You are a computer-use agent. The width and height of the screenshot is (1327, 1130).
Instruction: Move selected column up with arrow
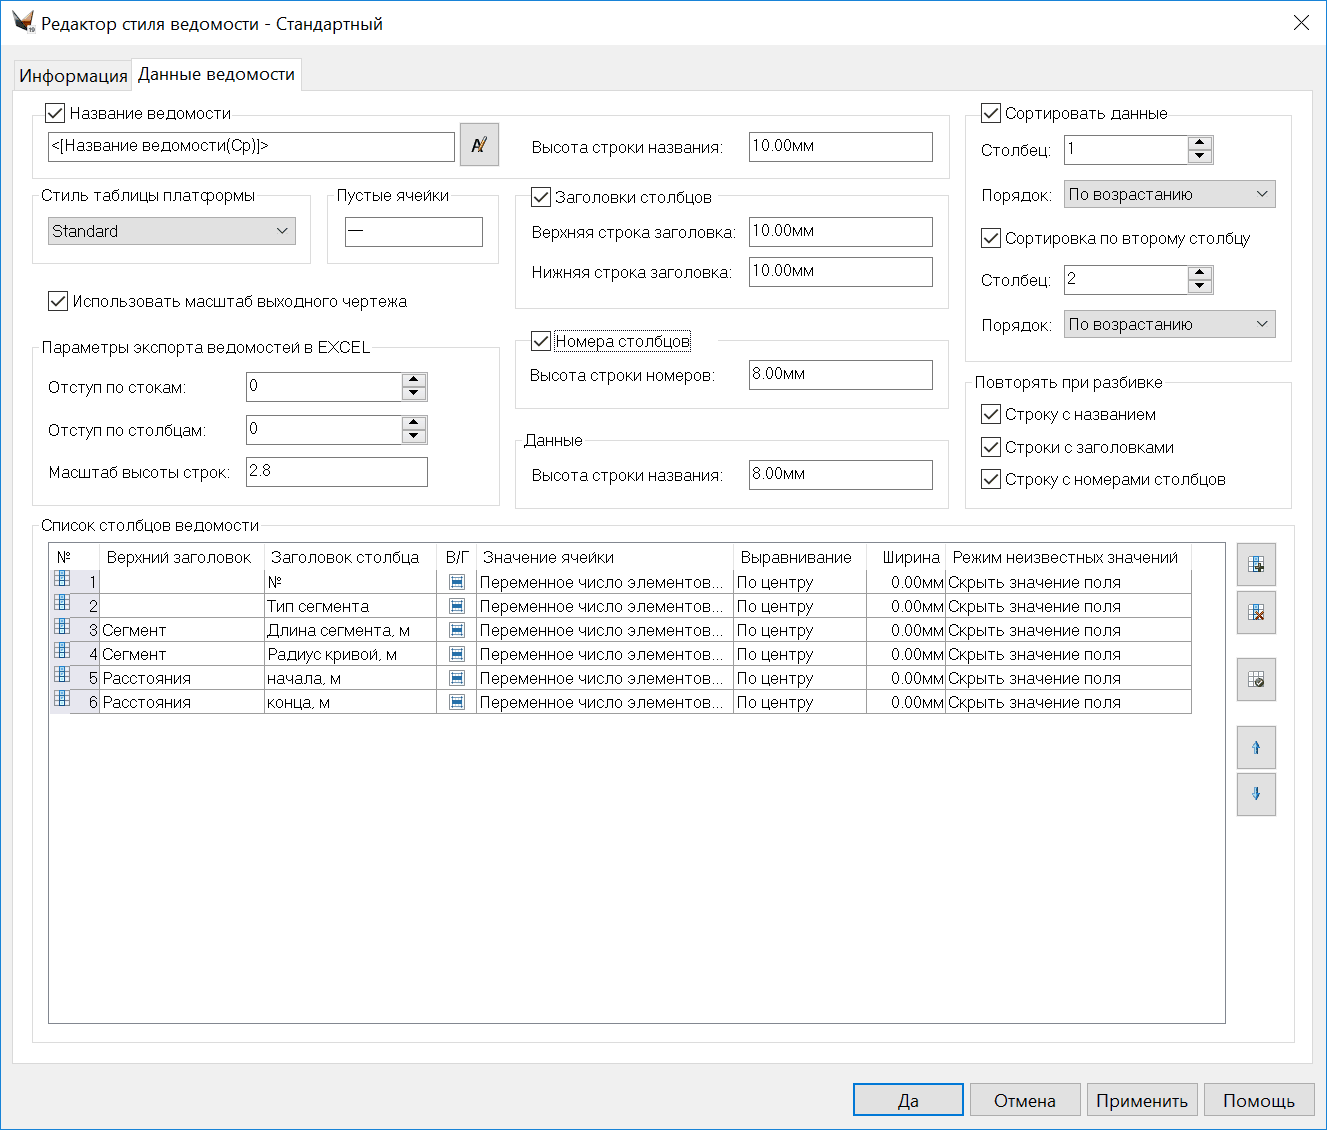tap(1256, 748)
